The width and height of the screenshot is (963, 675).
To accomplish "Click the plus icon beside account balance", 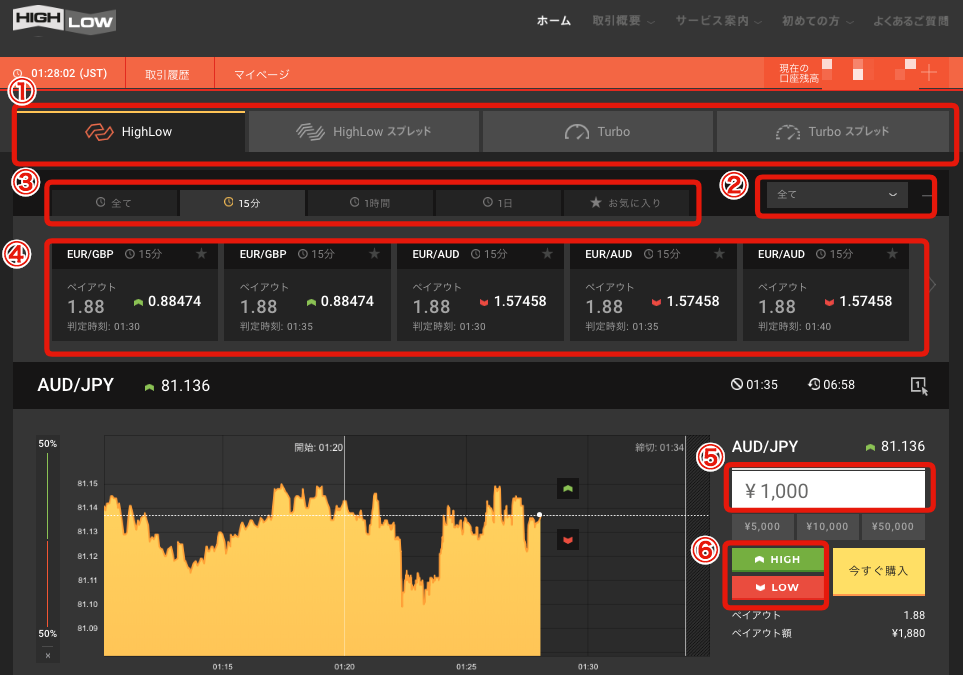I will coord(929,73).
